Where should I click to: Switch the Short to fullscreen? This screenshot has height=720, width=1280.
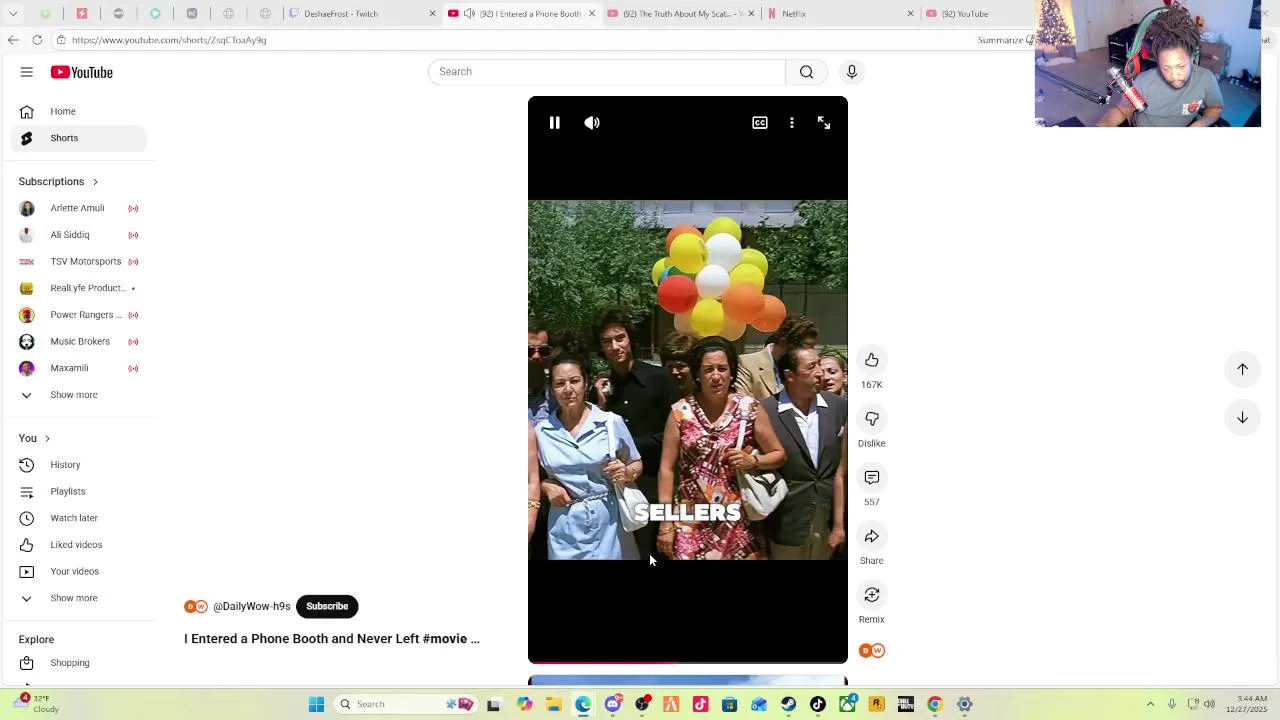coord(824,123)
